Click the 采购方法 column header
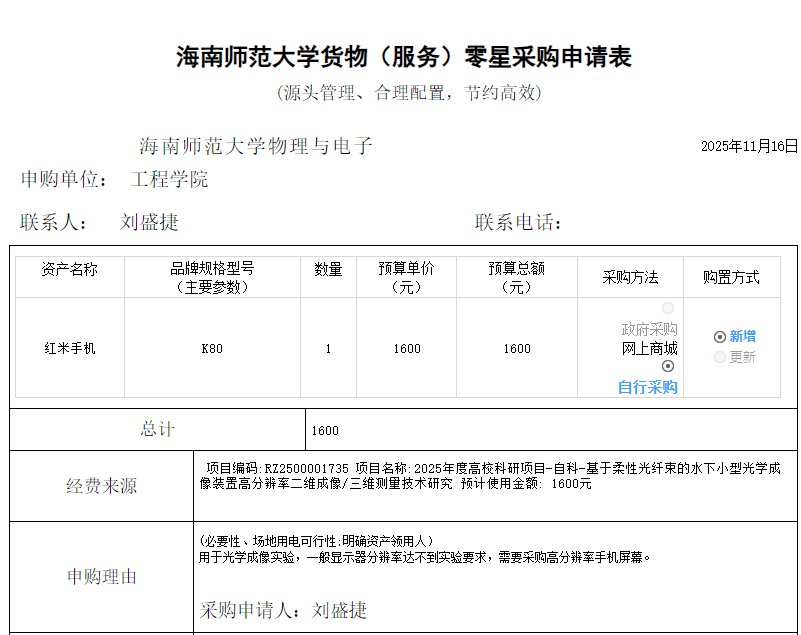801x635 pixels. 630,277
